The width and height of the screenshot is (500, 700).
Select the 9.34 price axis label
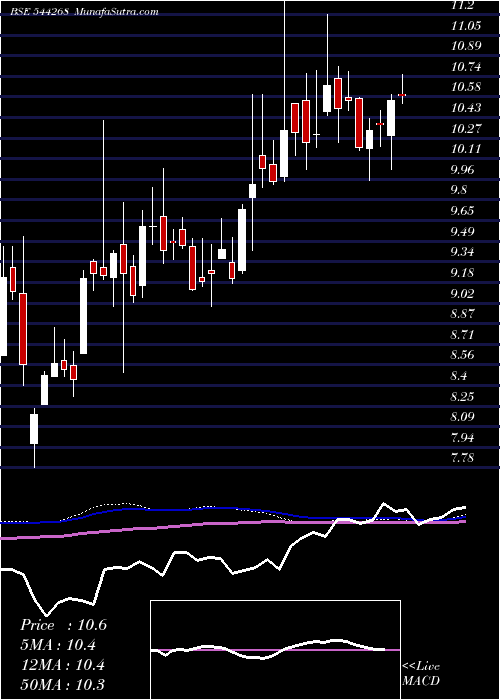coord(463,252)
